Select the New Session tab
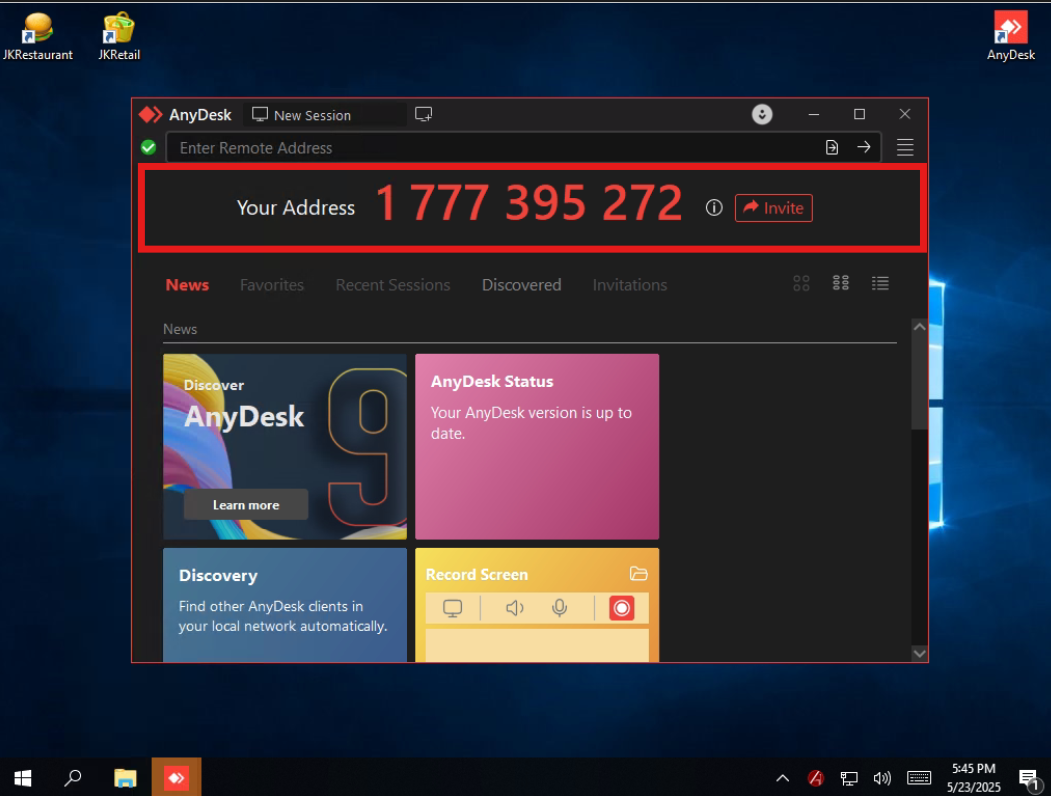Screen dimensions: 1051x796 tap(325, 115)
